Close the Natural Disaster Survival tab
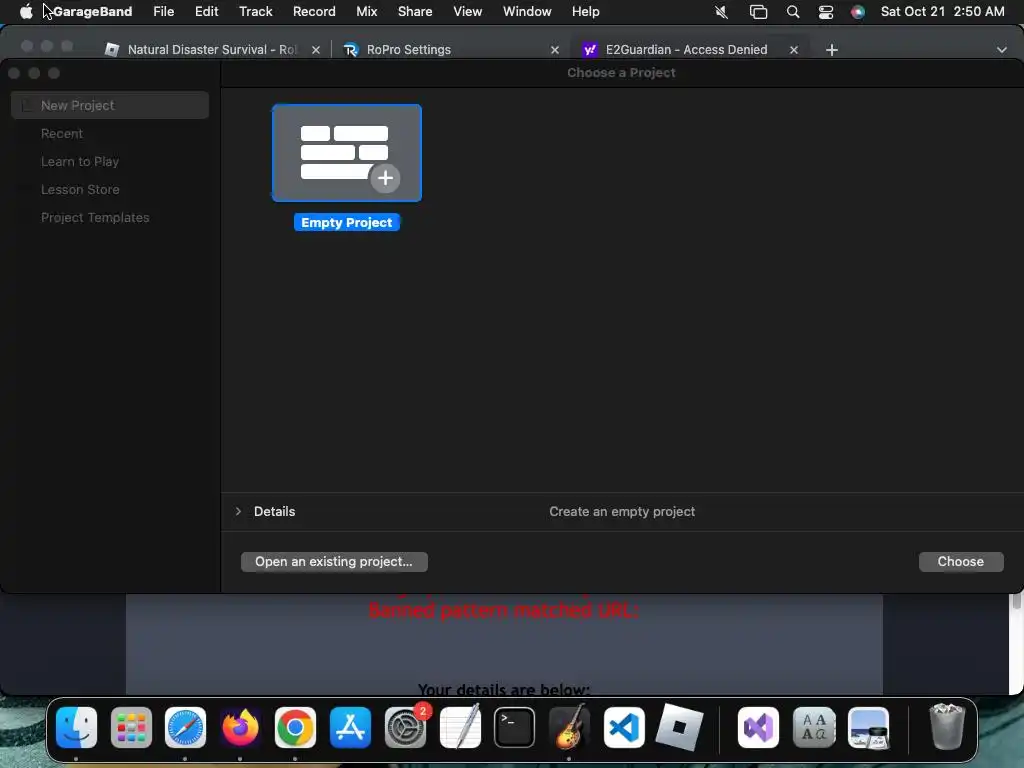 [x=316, y=50]
